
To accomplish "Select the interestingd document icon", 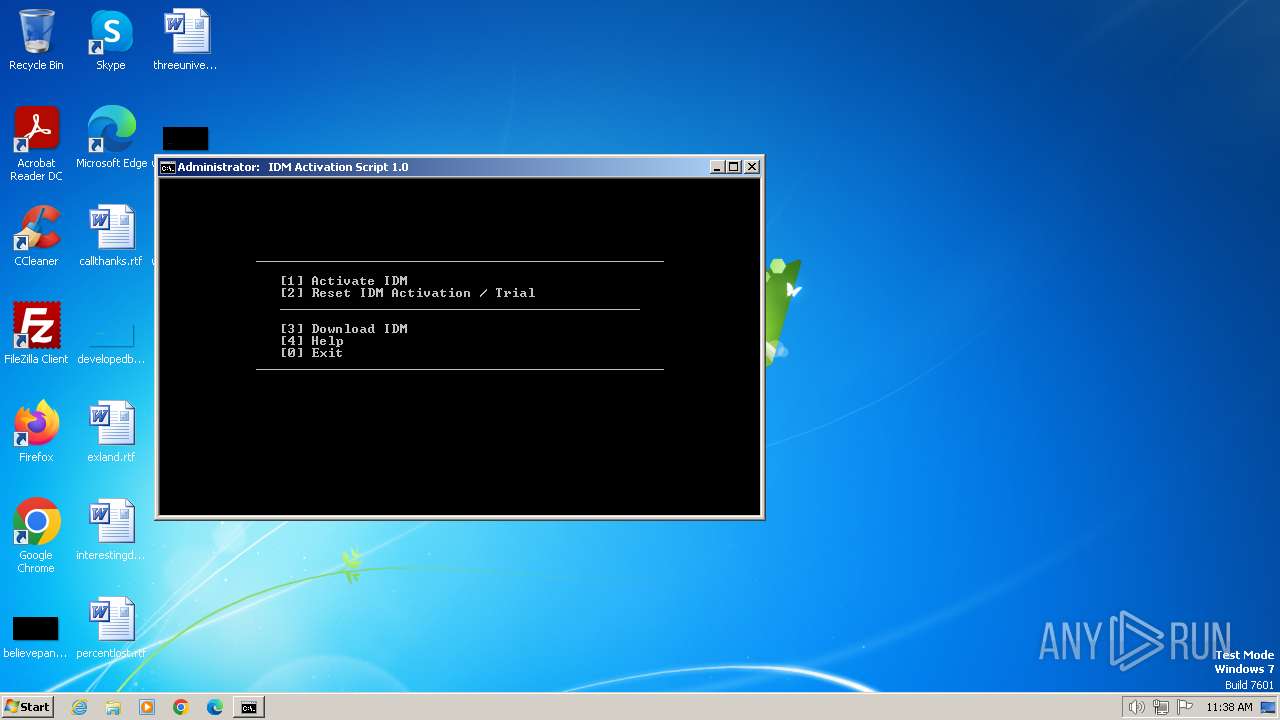I will [x=111, y=530].
